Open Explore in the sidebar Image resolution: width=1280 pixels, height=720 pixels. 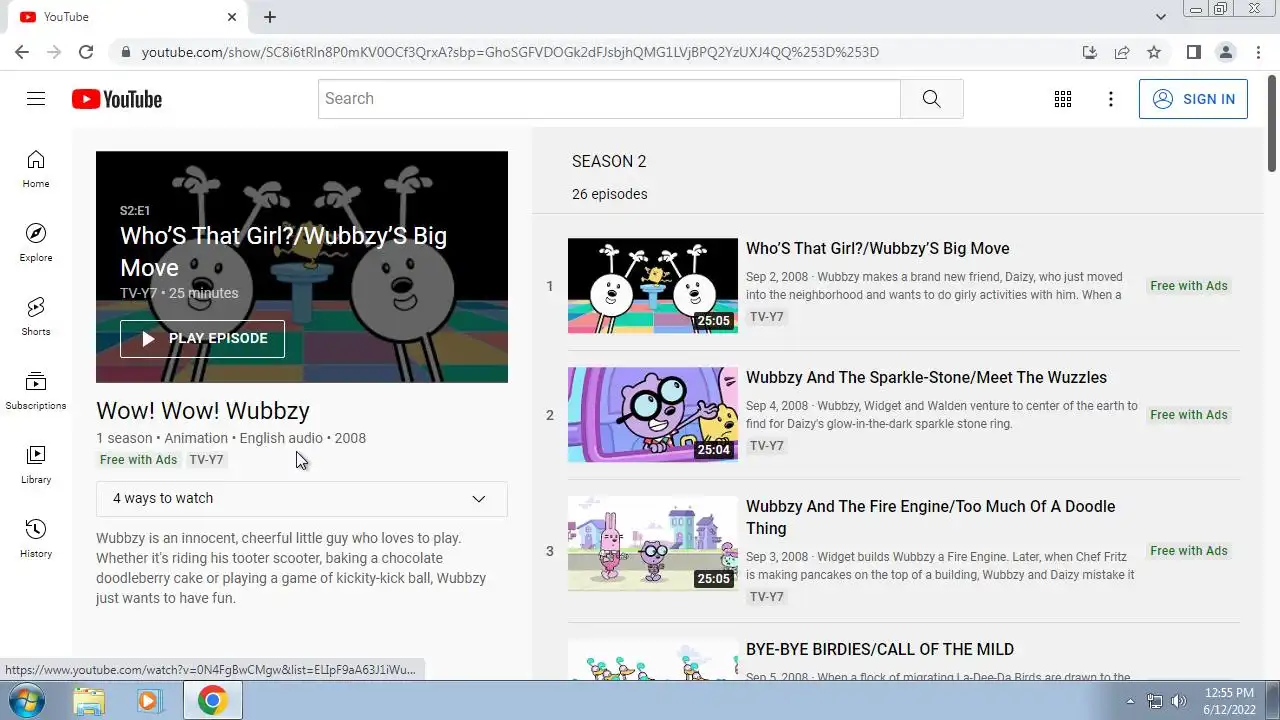[36, 243]
